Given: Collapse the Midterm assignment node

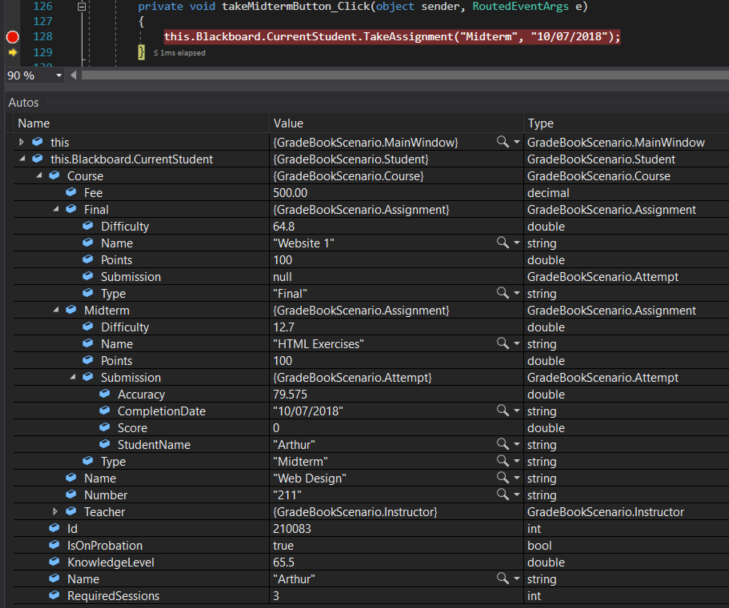Looking at the screenshot, I should pos(56,310).
